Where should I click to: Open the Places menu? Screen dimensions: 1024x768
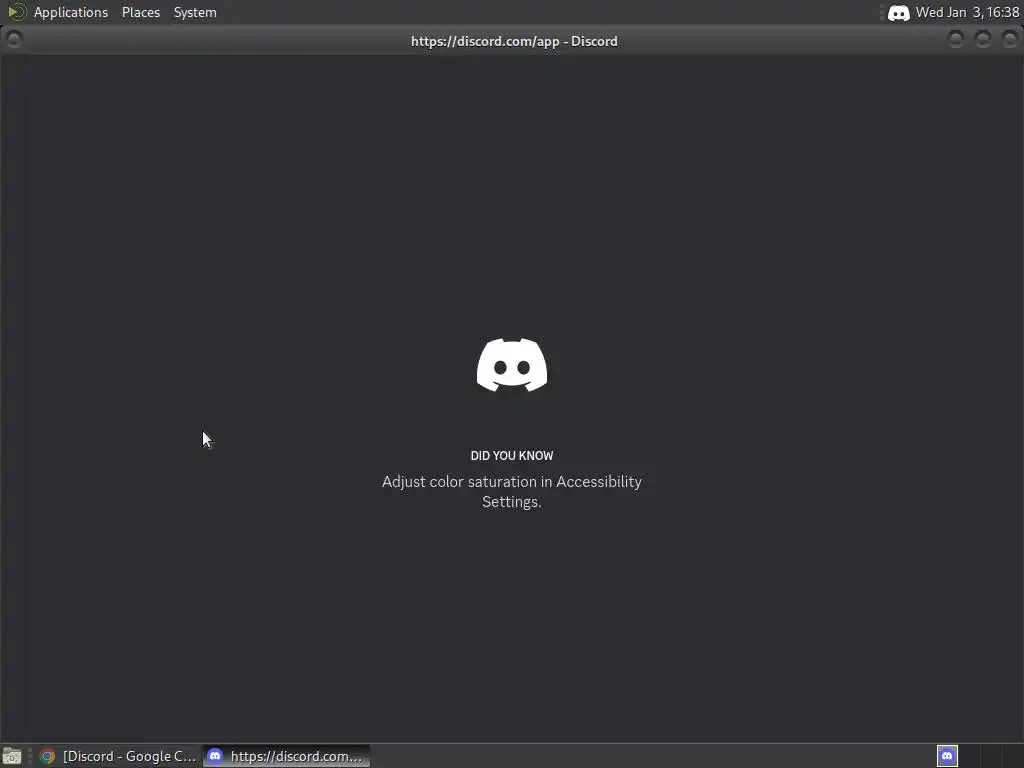[x=140, y=12]
